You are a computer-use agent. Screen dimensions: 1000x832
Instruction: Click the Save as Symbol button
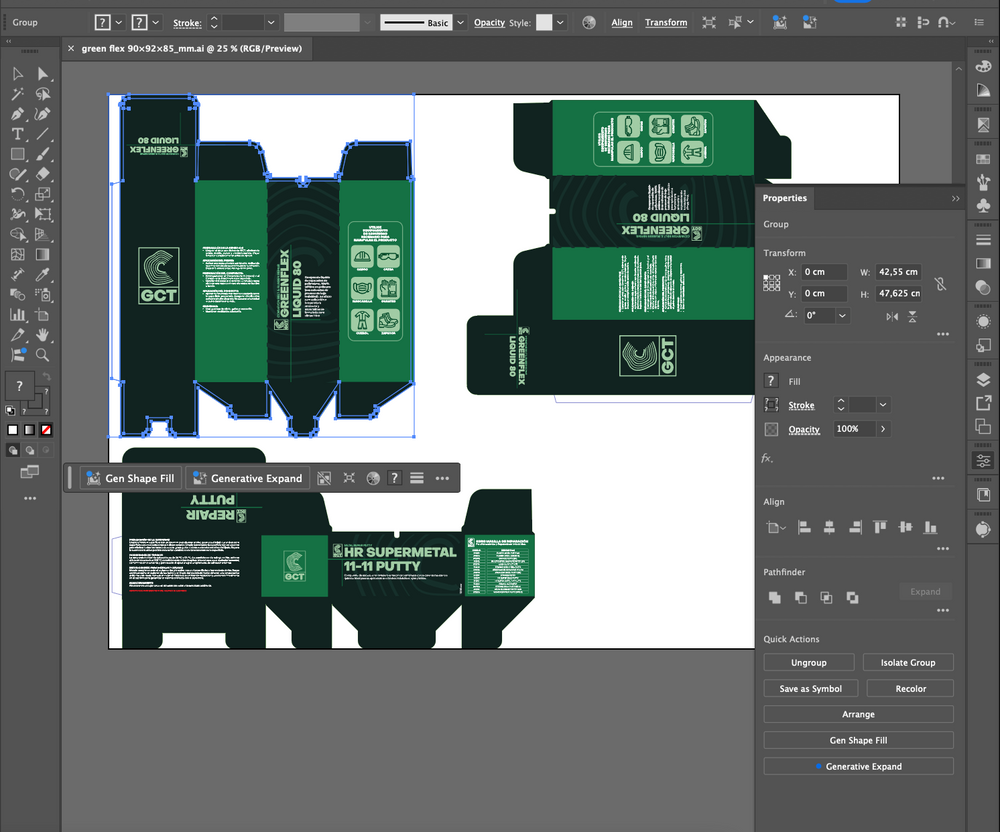(x=811, y=689)
